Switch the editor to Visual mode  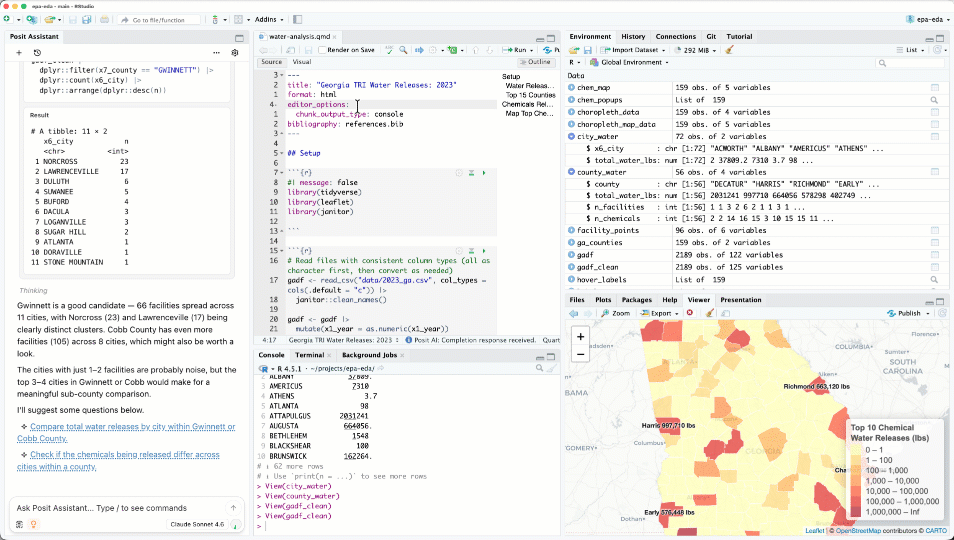pos(302,62)
